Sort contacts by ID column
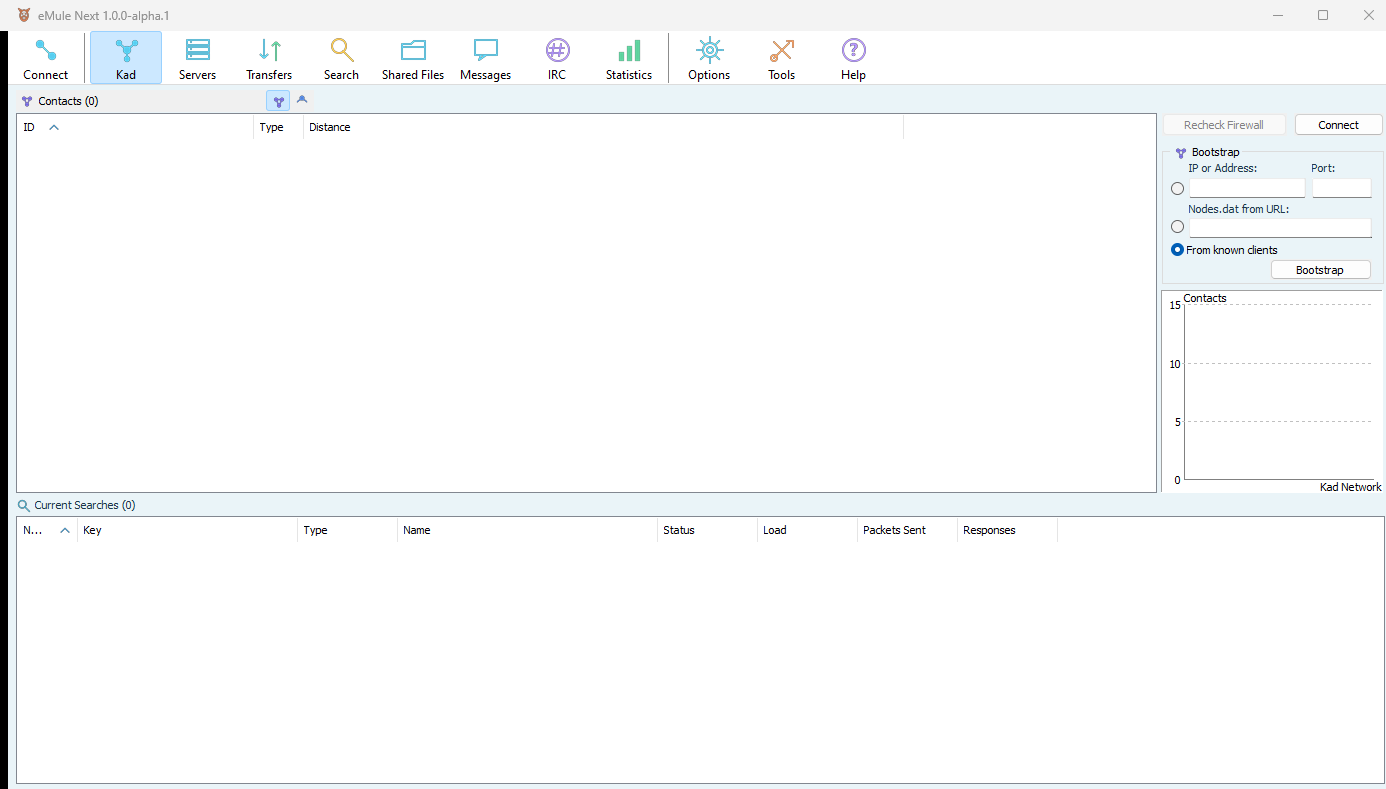Image resolution: width=1386 pixels, height=789 pixels. click(x=135, y=127)
